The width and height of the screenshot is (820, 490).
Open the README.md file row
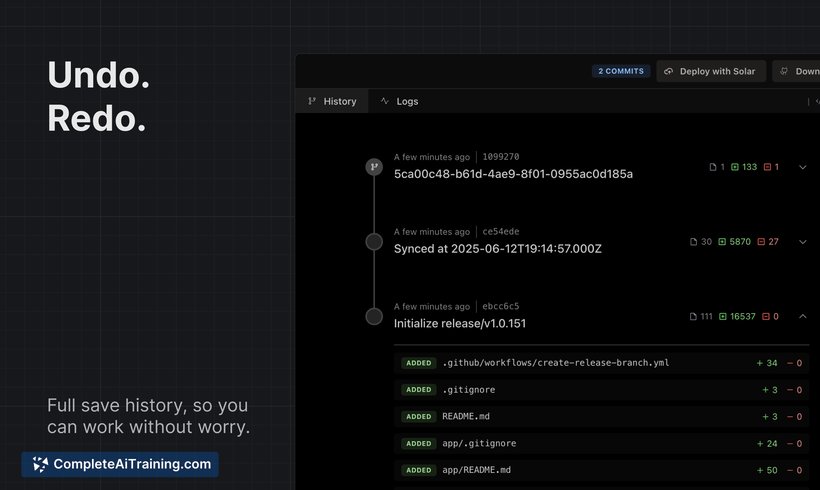click(601, 416)
